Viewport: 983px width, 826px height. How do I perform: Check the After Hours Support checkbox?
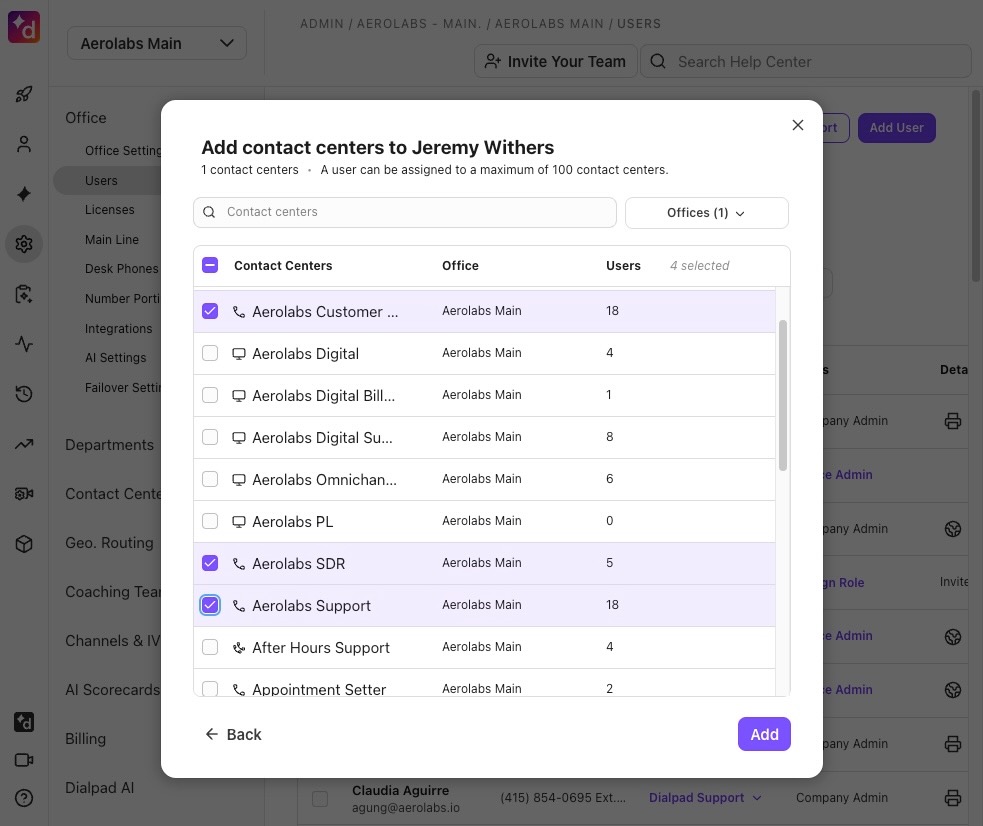click(210, 647)
